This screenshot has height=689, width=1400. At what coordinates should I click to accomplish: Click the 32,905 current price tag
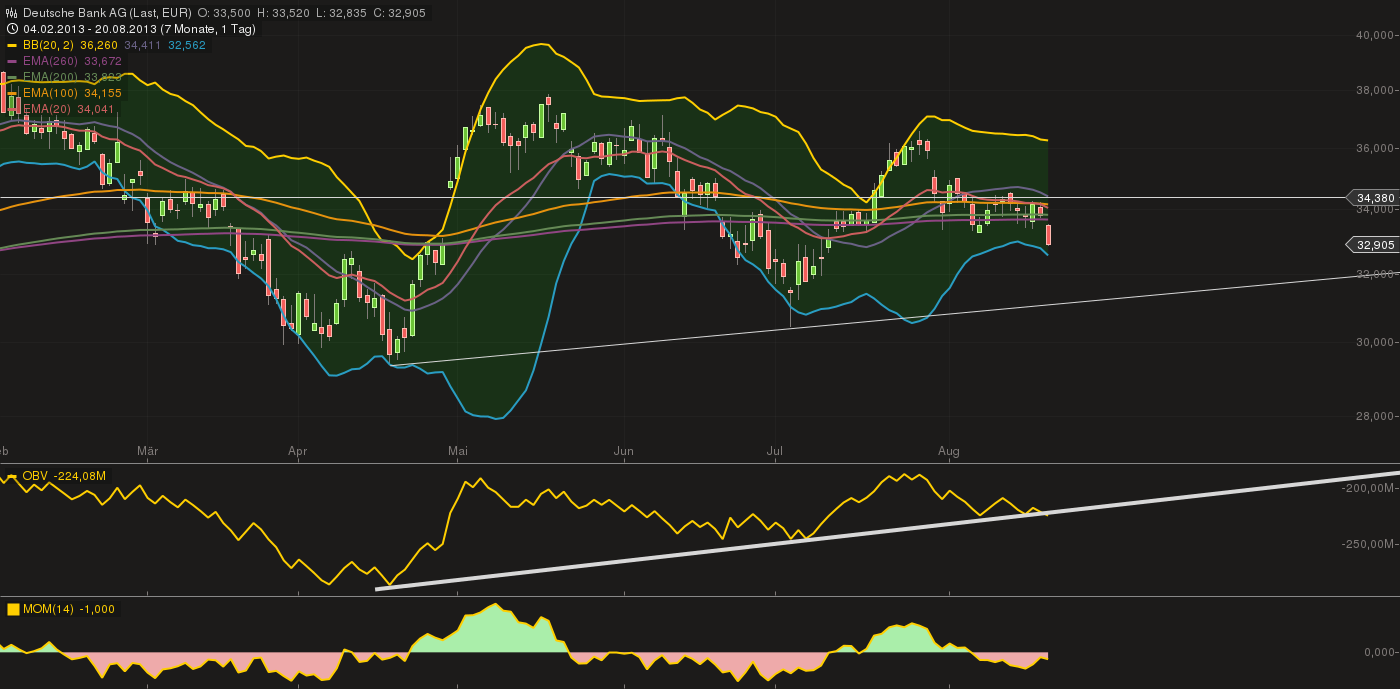(1373, 244)
